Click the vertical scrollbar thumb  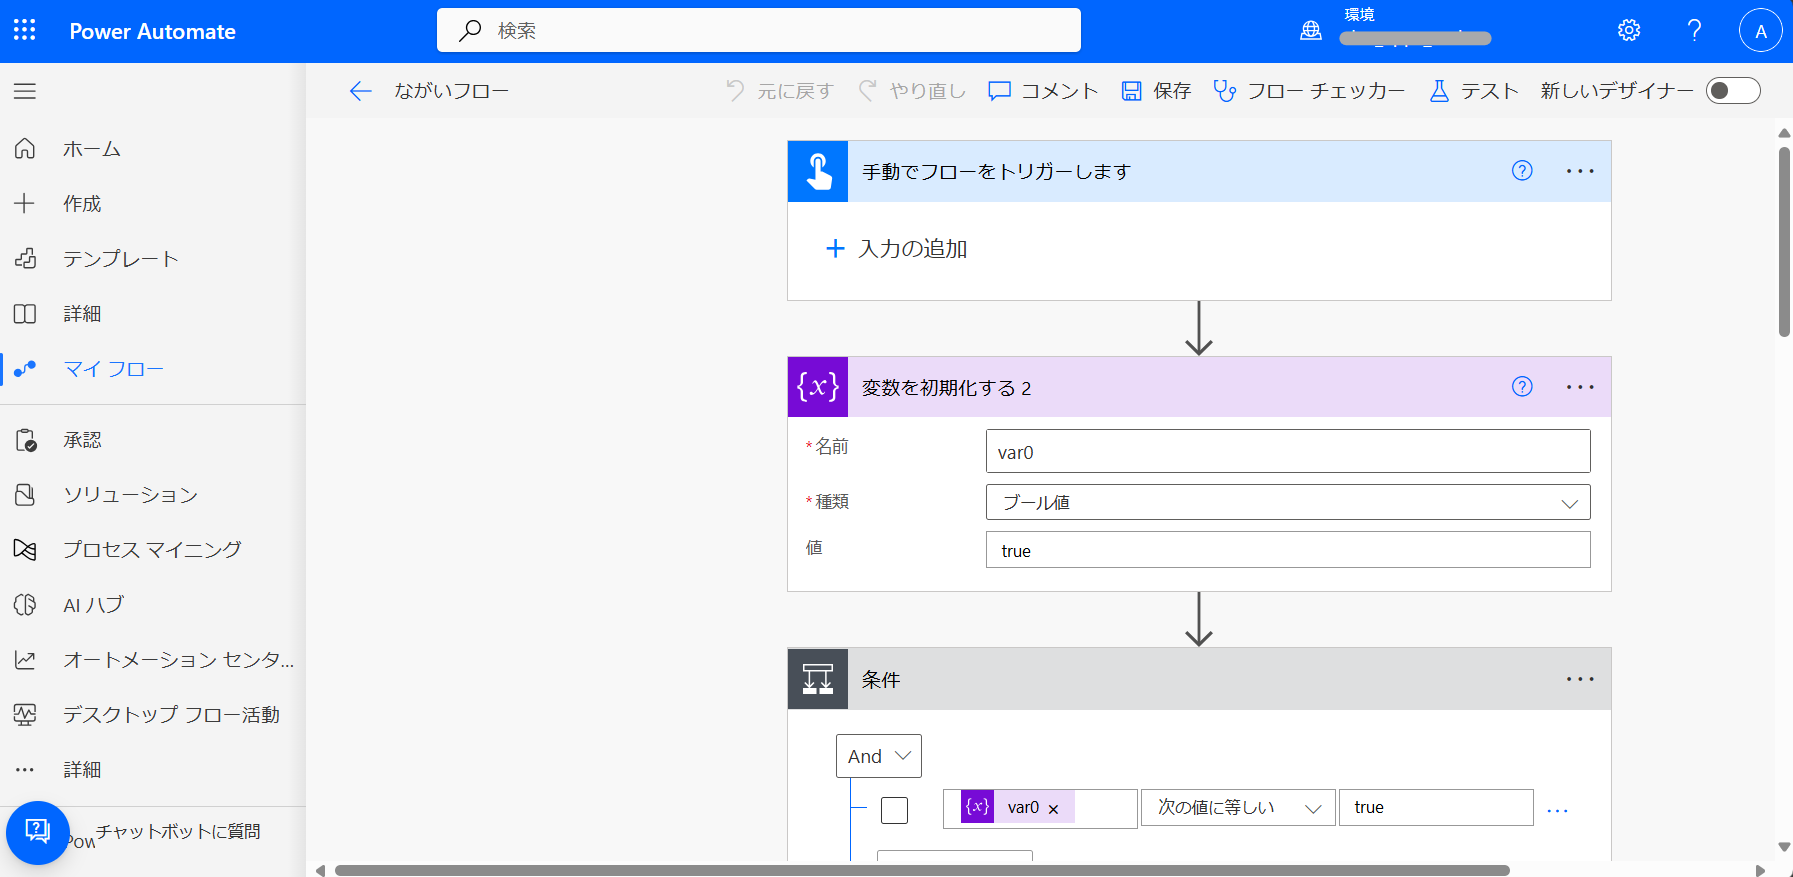1784,242
